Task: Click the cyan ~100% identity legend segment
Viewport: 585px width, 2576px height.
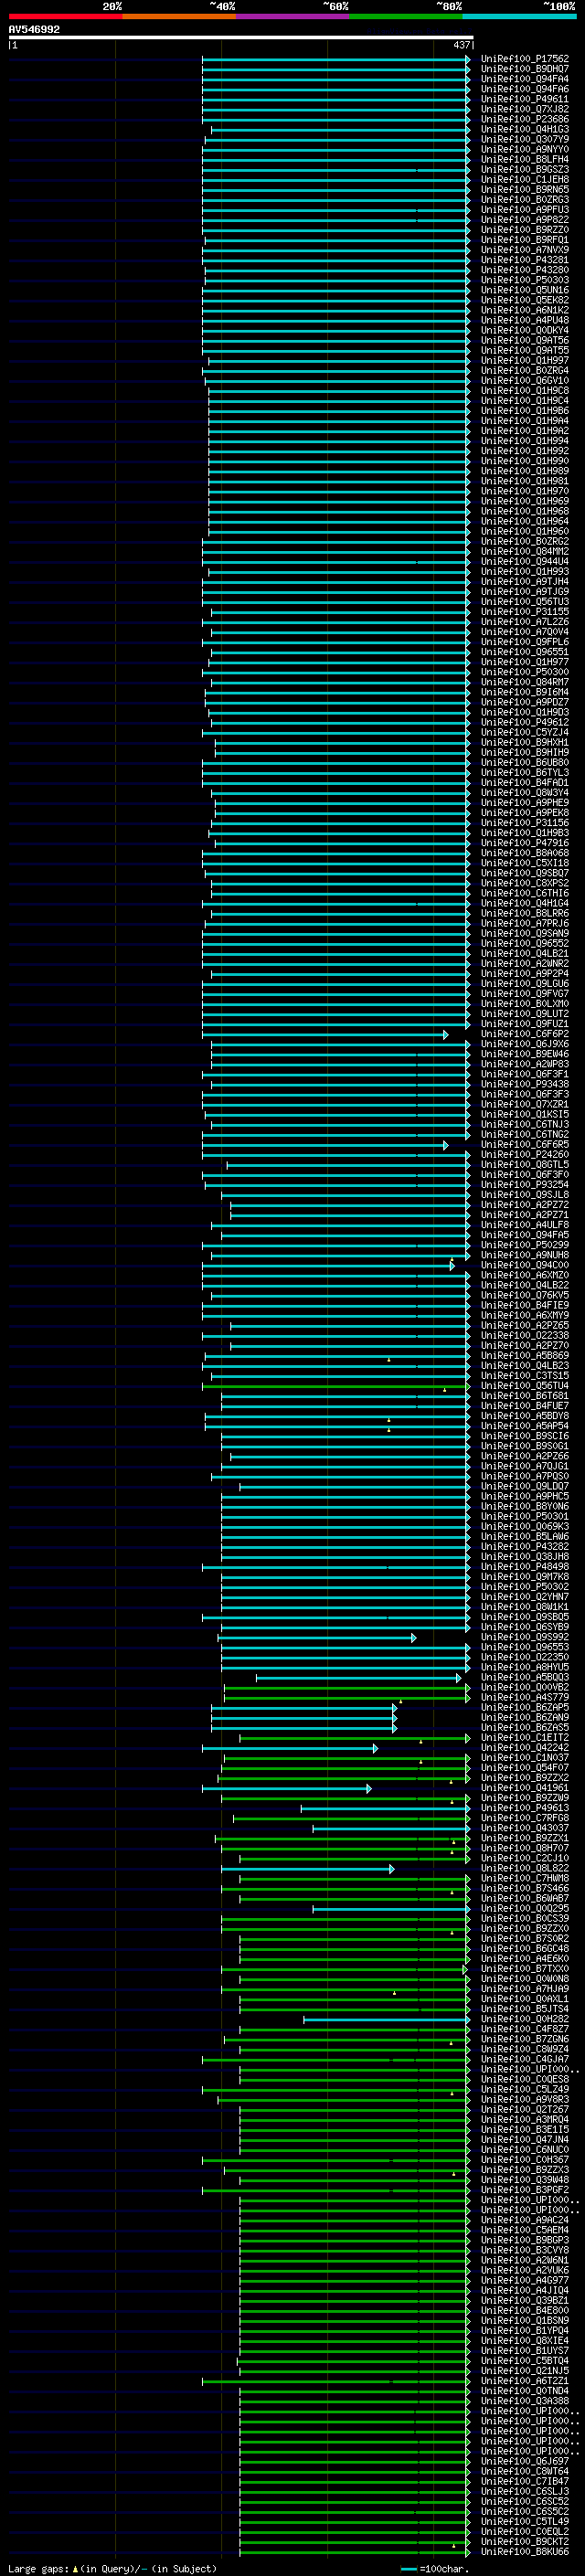Action: (x=520, y=17)
